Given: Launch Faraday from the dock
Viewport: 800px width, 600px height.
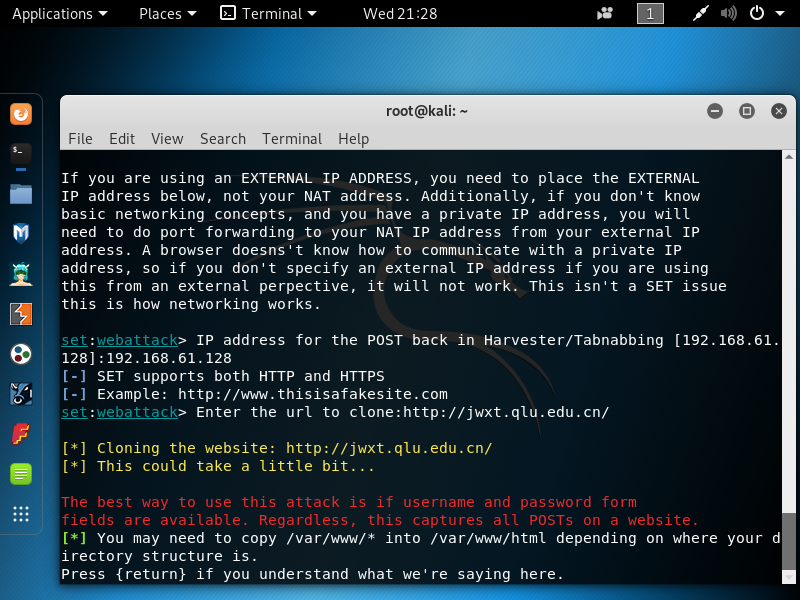Looking at the screenshot, I should (x=21, y=434).
